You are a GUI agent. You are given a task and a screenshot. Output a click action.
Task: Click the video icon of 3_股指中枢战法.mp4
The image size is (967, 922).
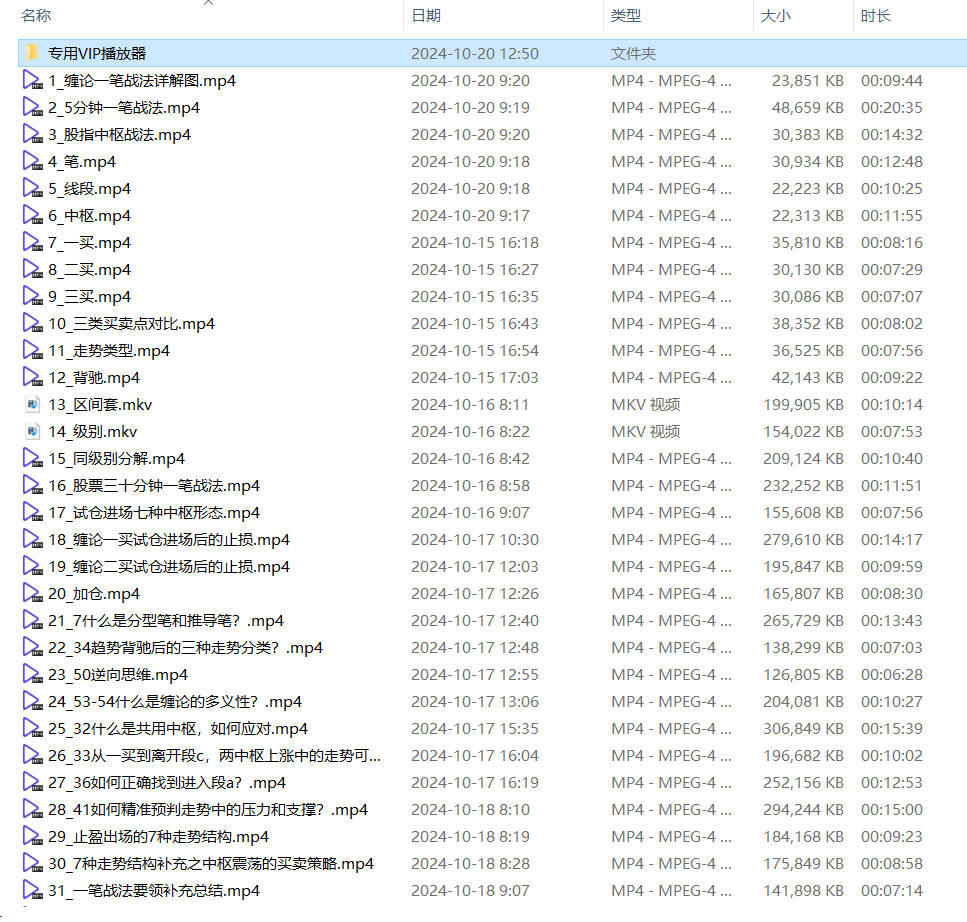click(32, 134)
